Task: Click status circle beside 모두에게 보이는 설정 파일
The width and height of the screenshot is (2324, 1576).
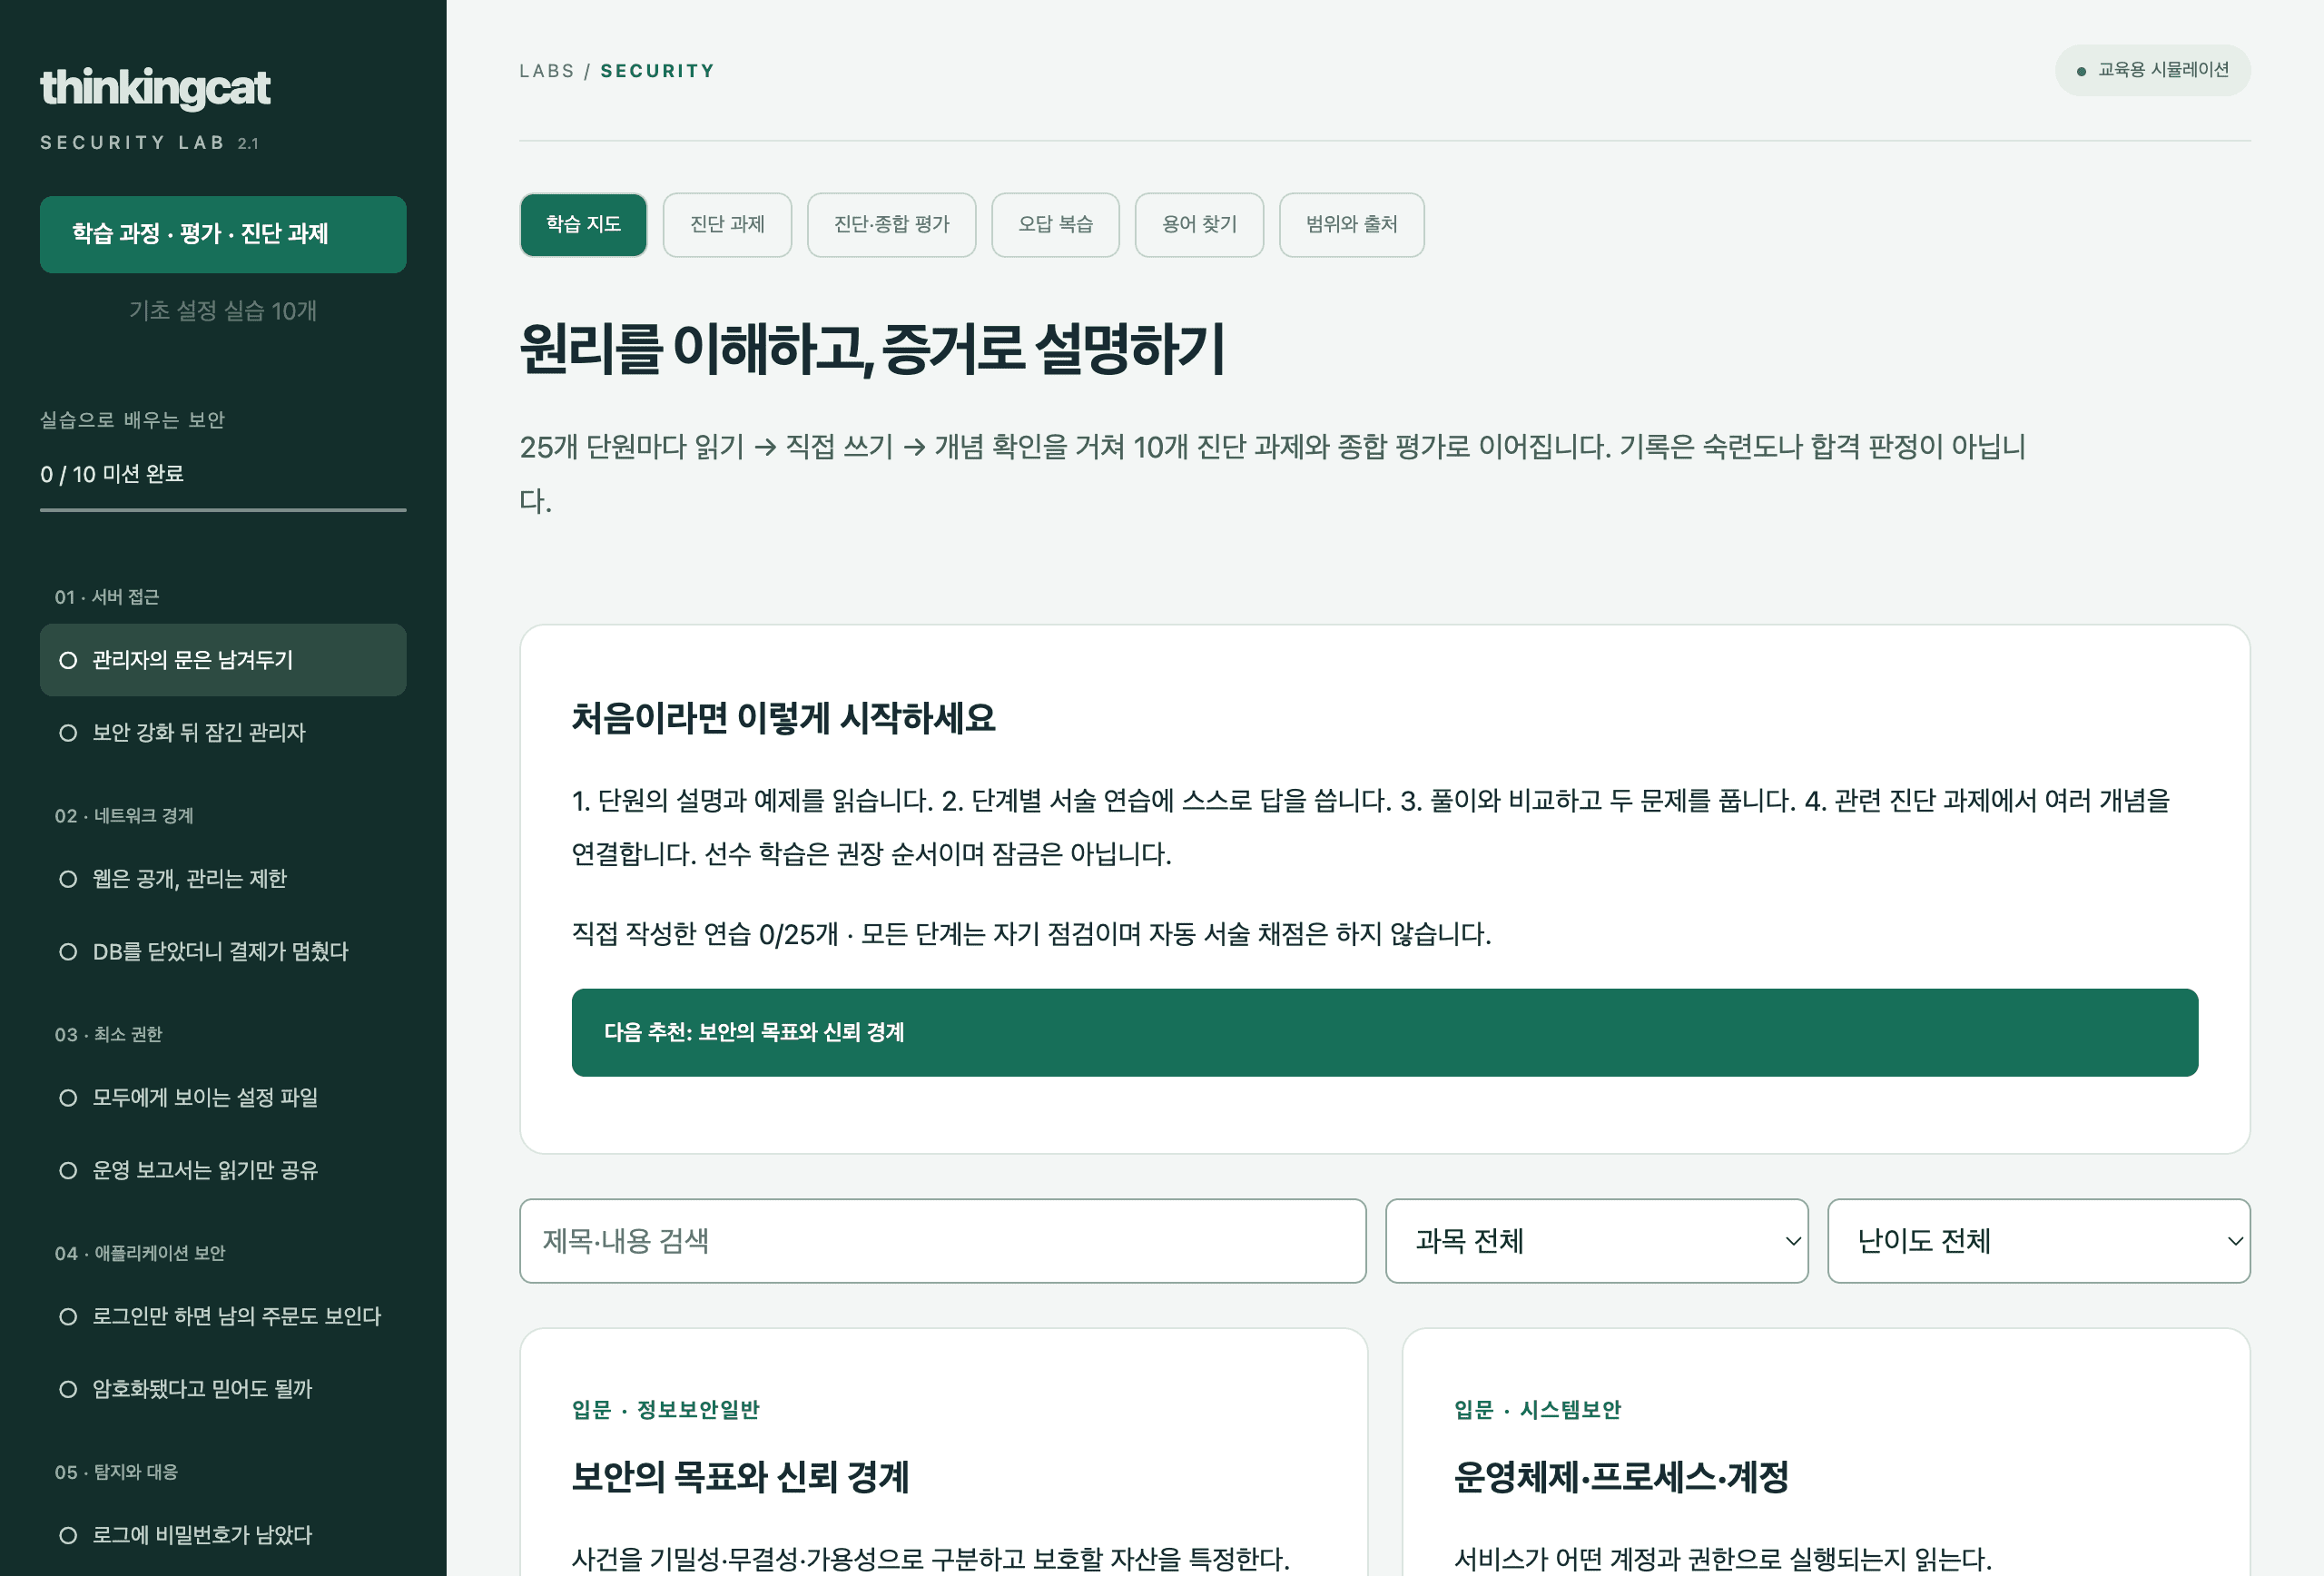Action: (68, 1098)
